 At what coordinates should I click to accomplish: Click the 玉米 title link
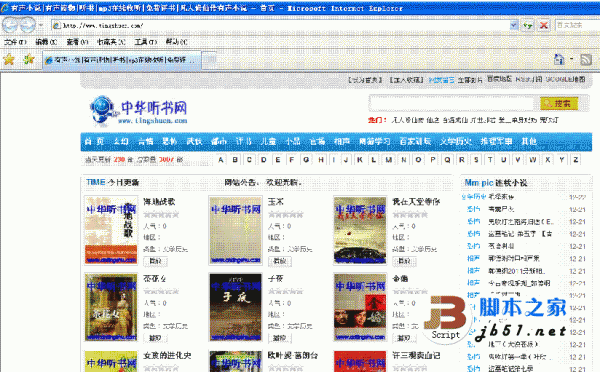276,202
